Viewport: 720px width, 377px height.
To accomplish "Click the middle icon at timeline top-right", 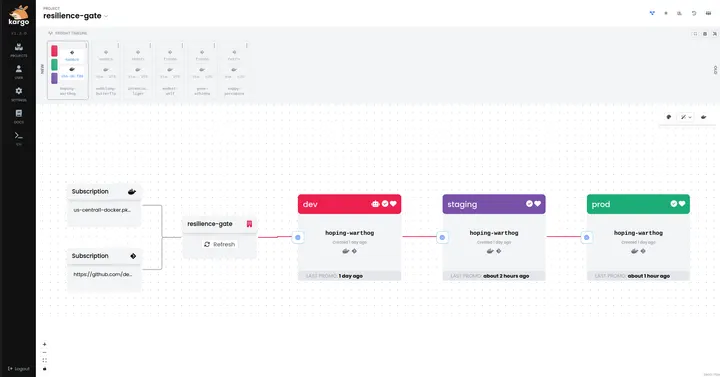I will click(705, 34).
